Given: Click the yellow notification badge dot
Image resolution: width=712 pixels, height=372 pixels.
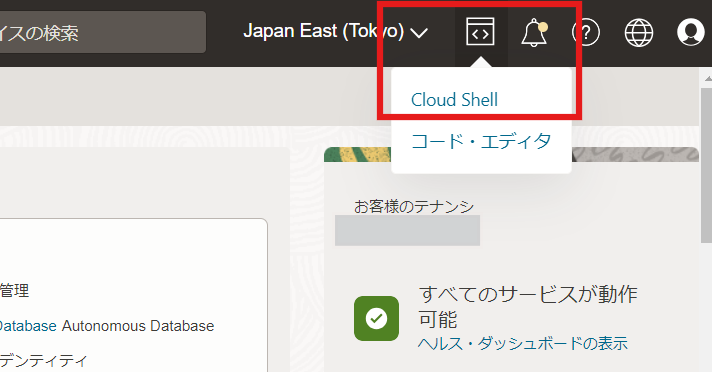Looking at the screenshot, I should coord(543,27).
